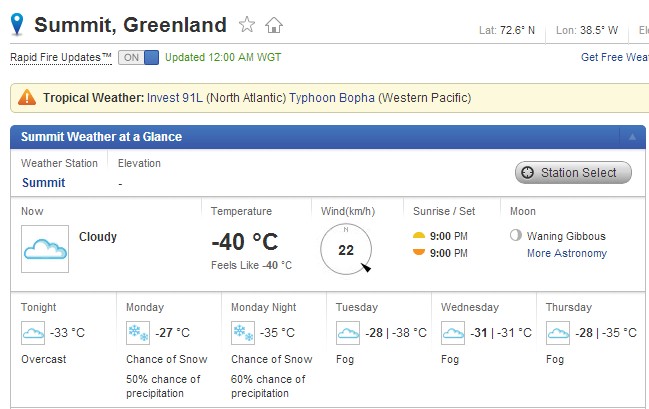Toggle Rapid Fire Updates switch off
649x409 pixels.
[x=138, y=57]
